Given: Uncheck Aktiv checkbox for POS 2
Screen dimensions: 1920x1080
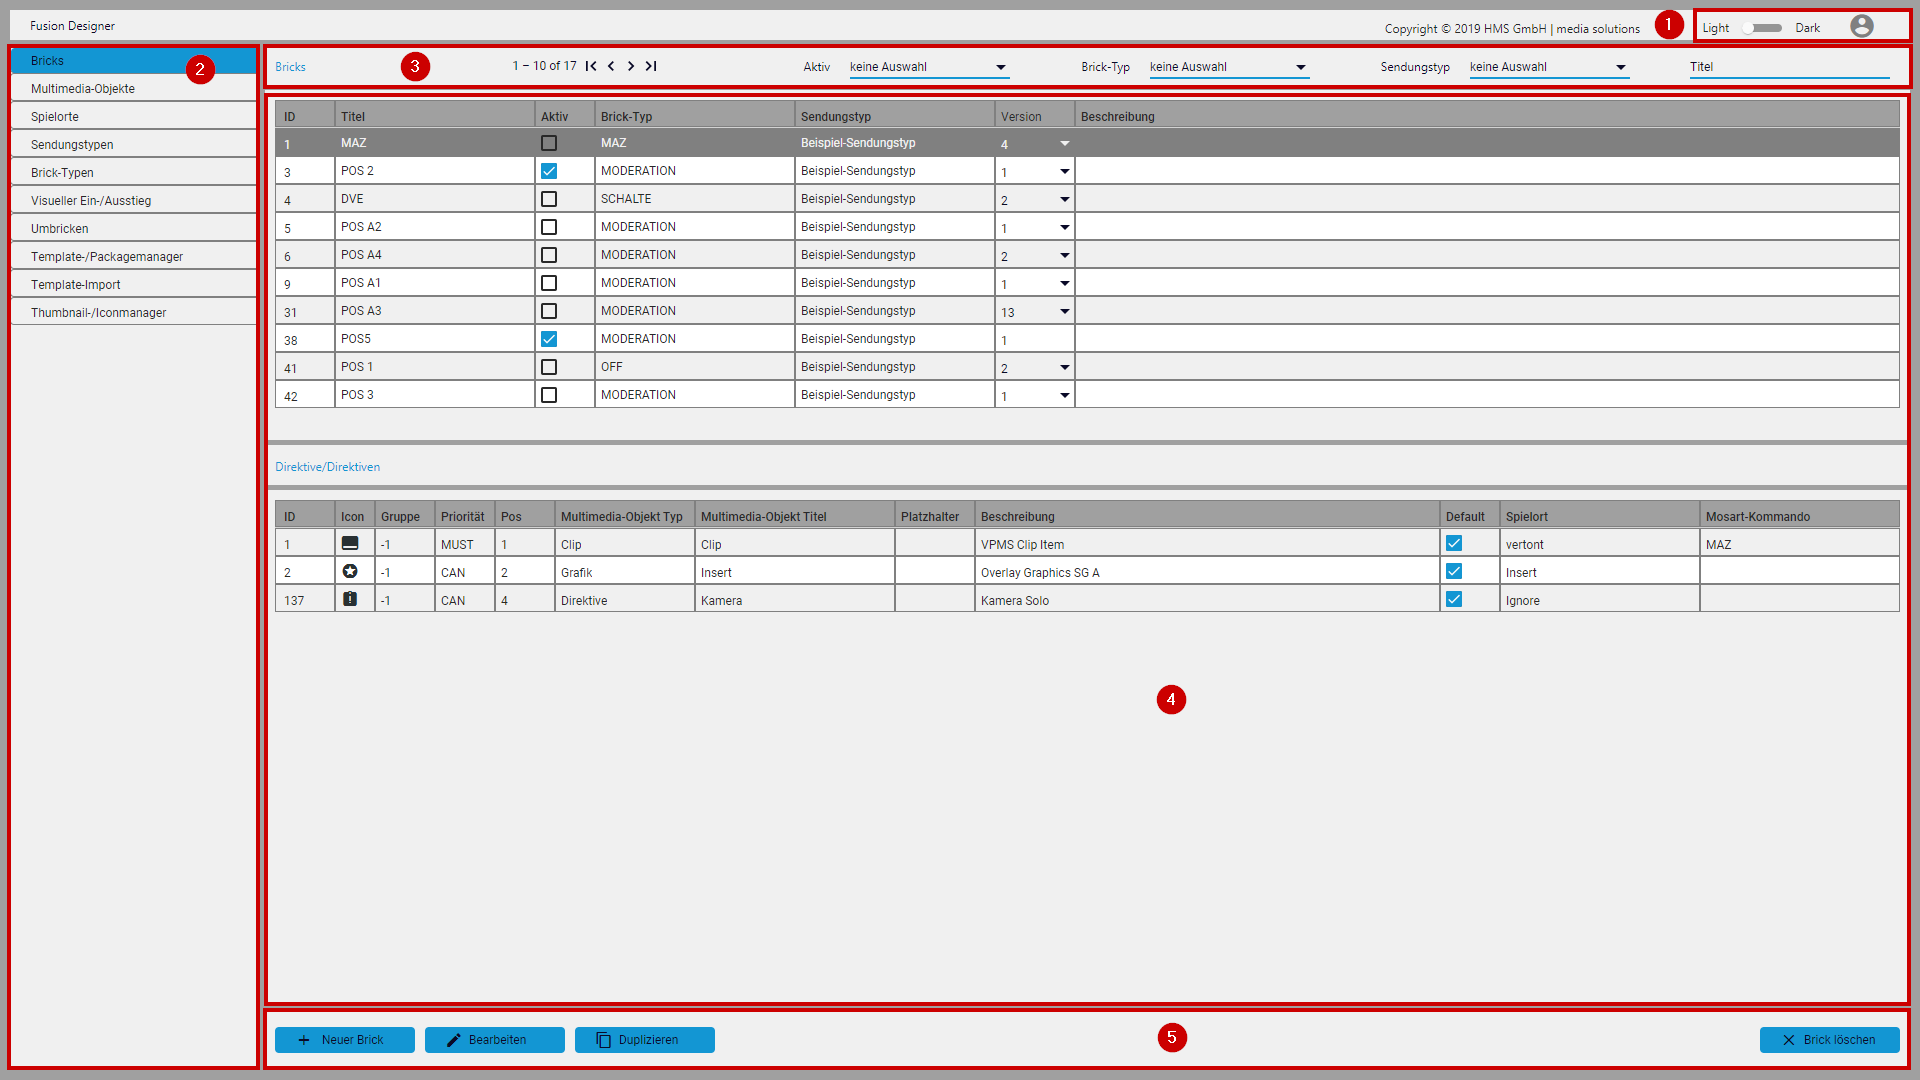Looking at the screenshot, I should 549,171.
